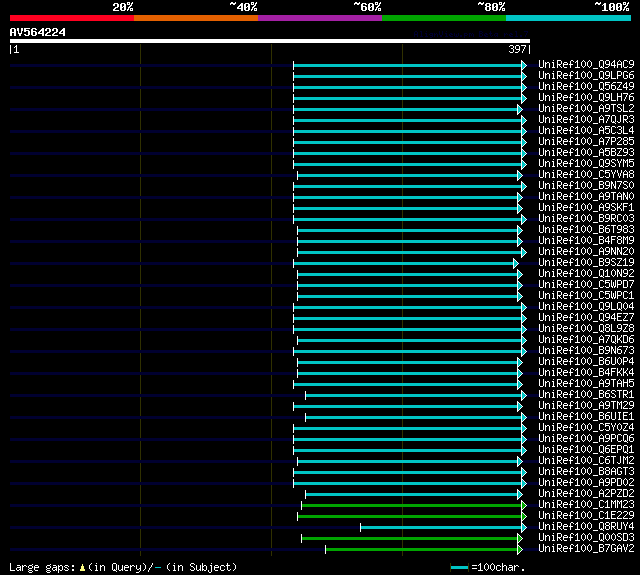Click the UniRef100_B9SZ19 label
The width and height of the screenshot is (640, 575).
(x=586, y=263)
